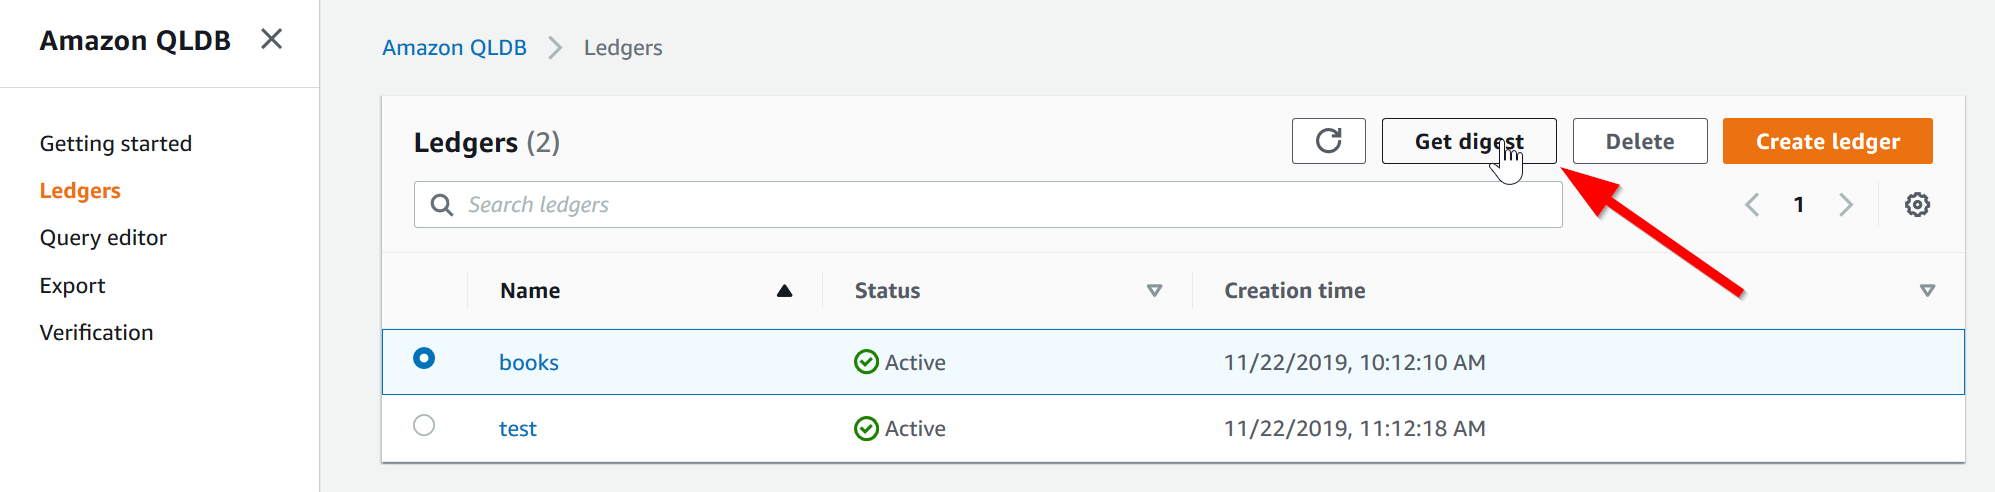Open the books ledger link
Screen dimensions: 1995x492
[528, 363]
